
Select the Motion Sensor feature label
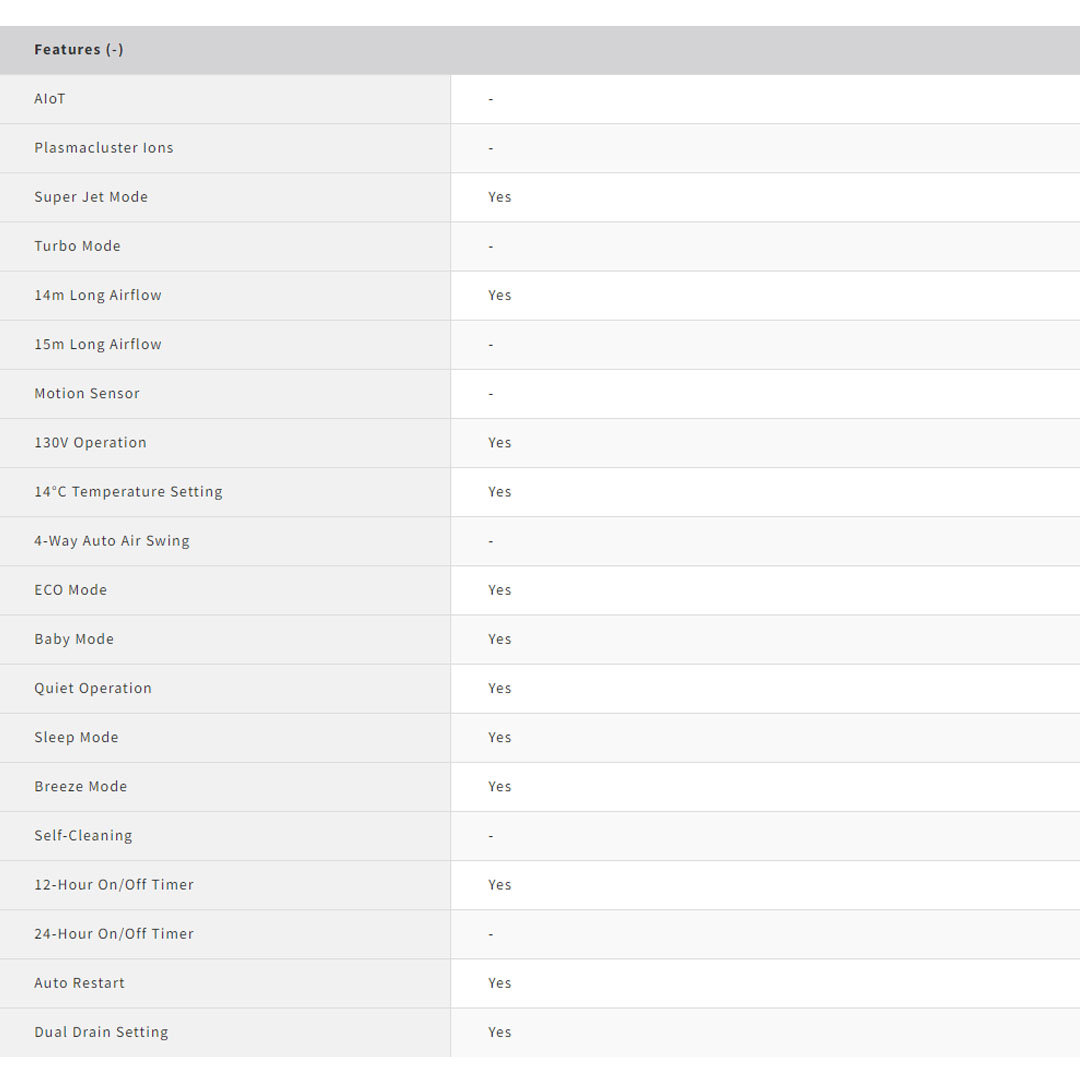click(87, 393)
